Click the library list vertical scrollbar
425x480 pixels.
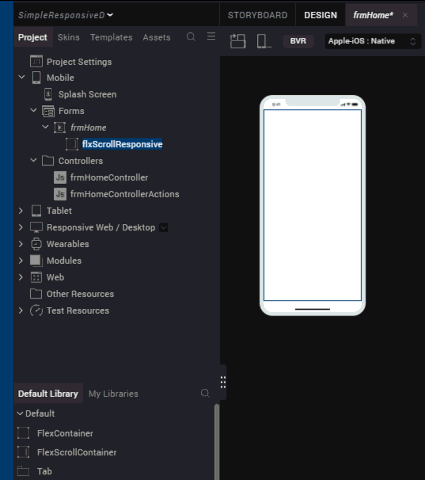pos(217,442)
